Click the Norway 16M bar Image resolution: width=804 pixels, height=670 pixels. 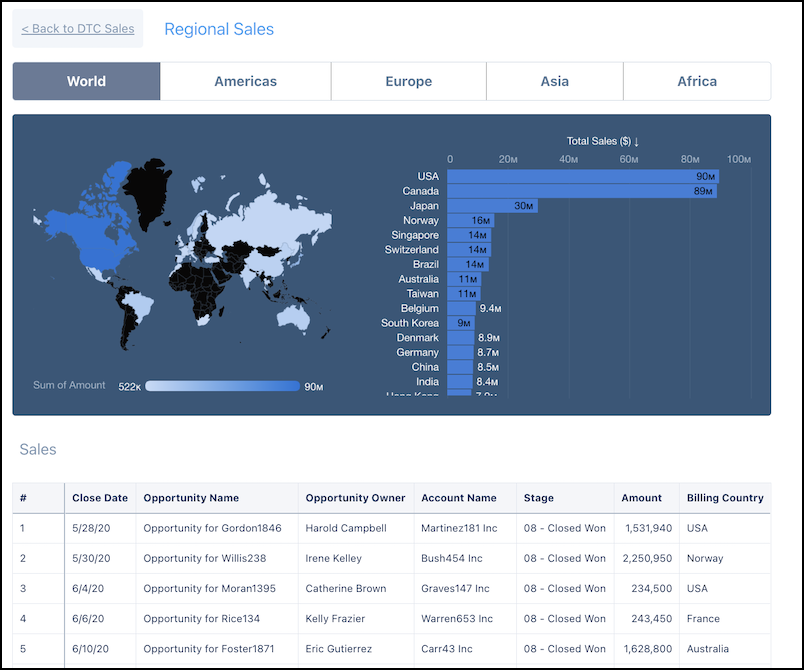[471, 220]
